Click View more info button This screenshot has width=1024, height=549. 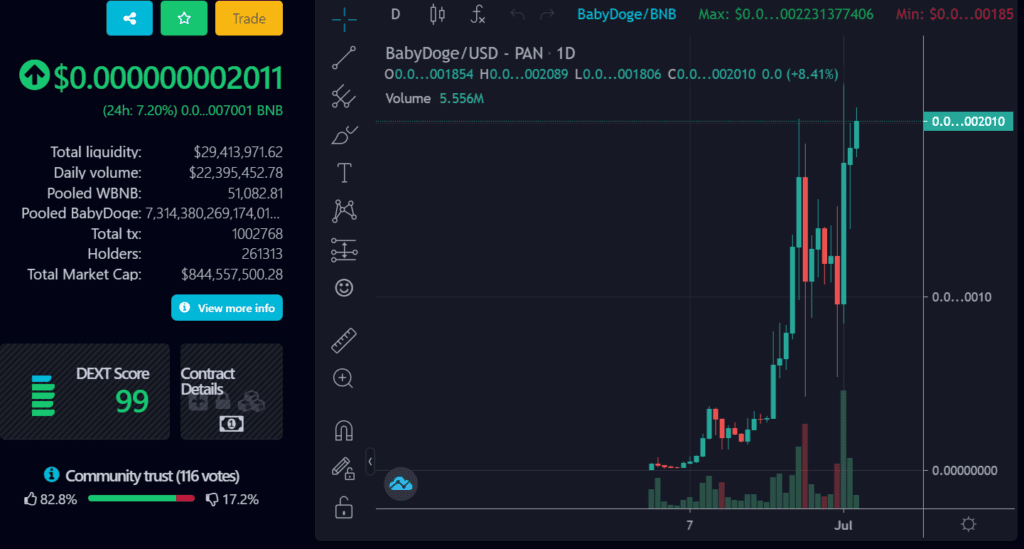pos(227,307)
